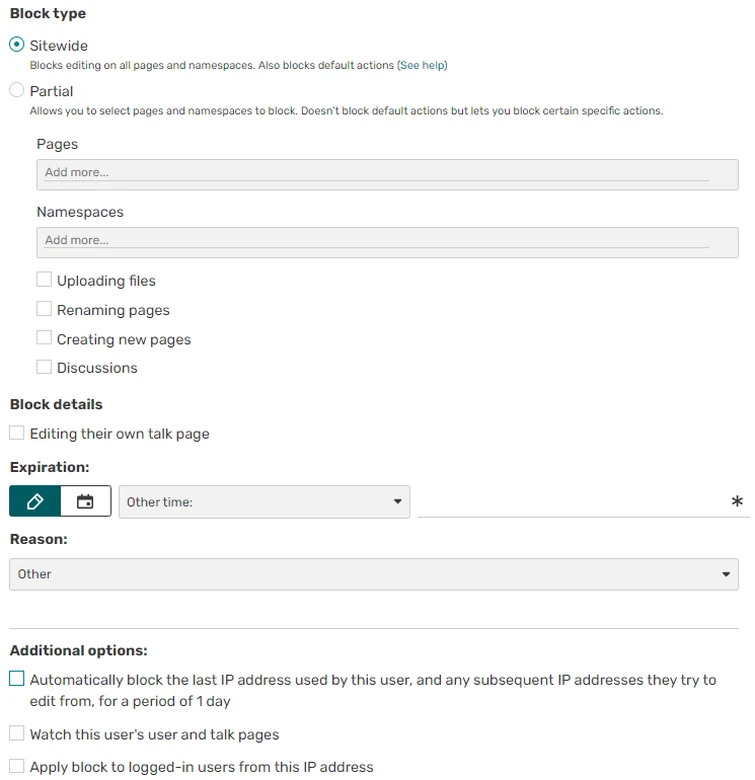Click the Namespaces 'Add more...' field
755x780 pixels.
pos(387,241)
